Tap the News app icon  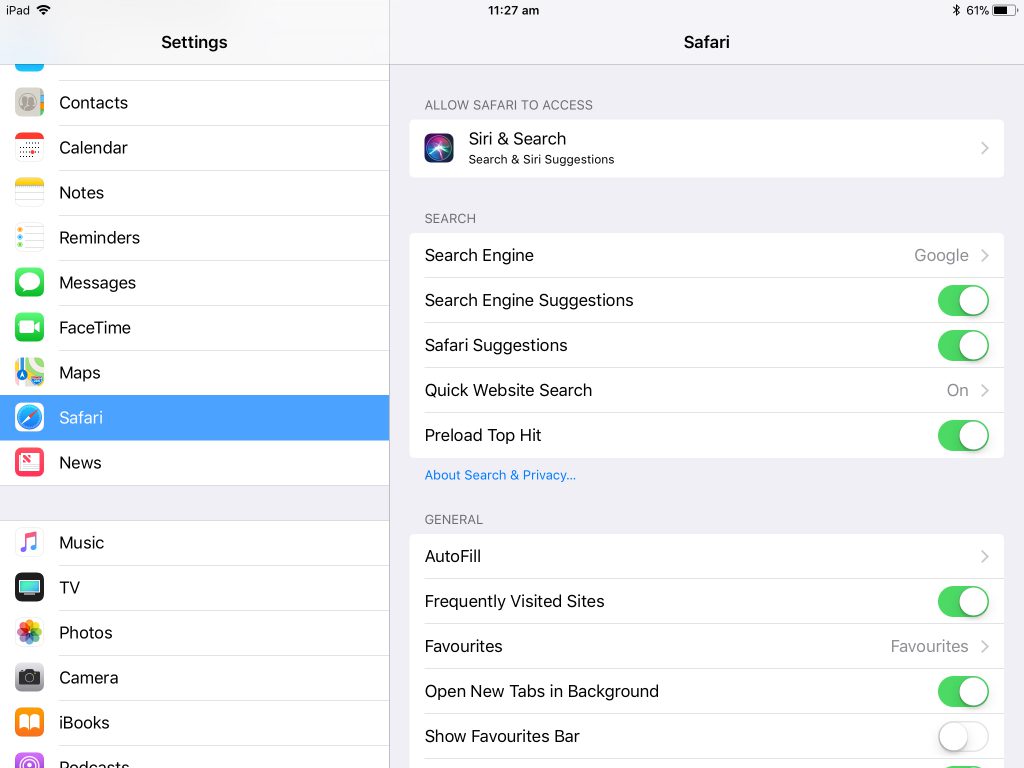(x=29, y=463)
